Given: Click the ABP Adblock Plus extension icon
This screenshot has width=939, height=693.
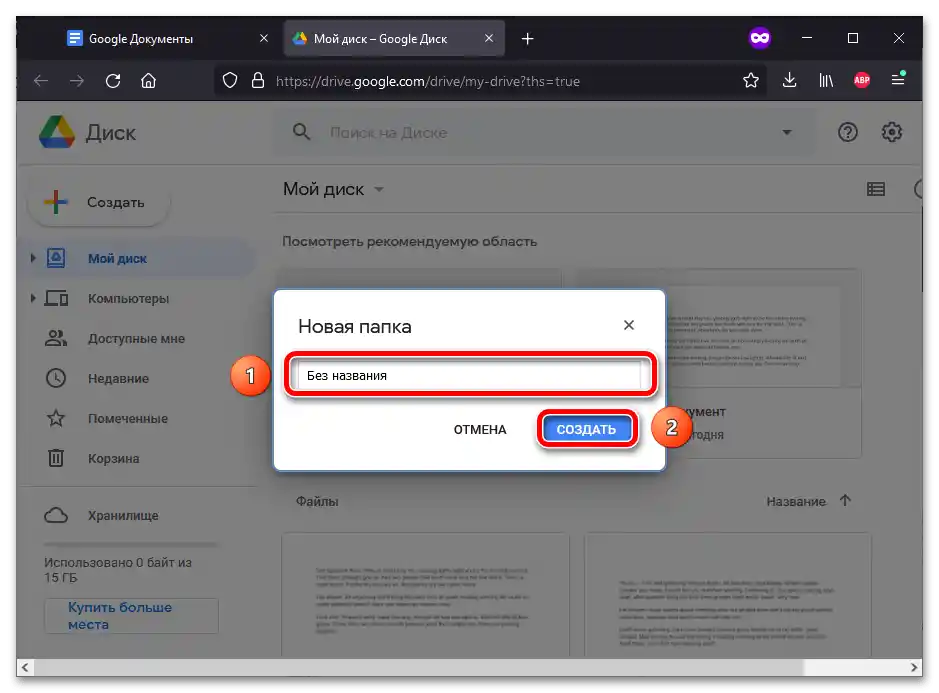Looking at the screenshot, I should (862, 80).
